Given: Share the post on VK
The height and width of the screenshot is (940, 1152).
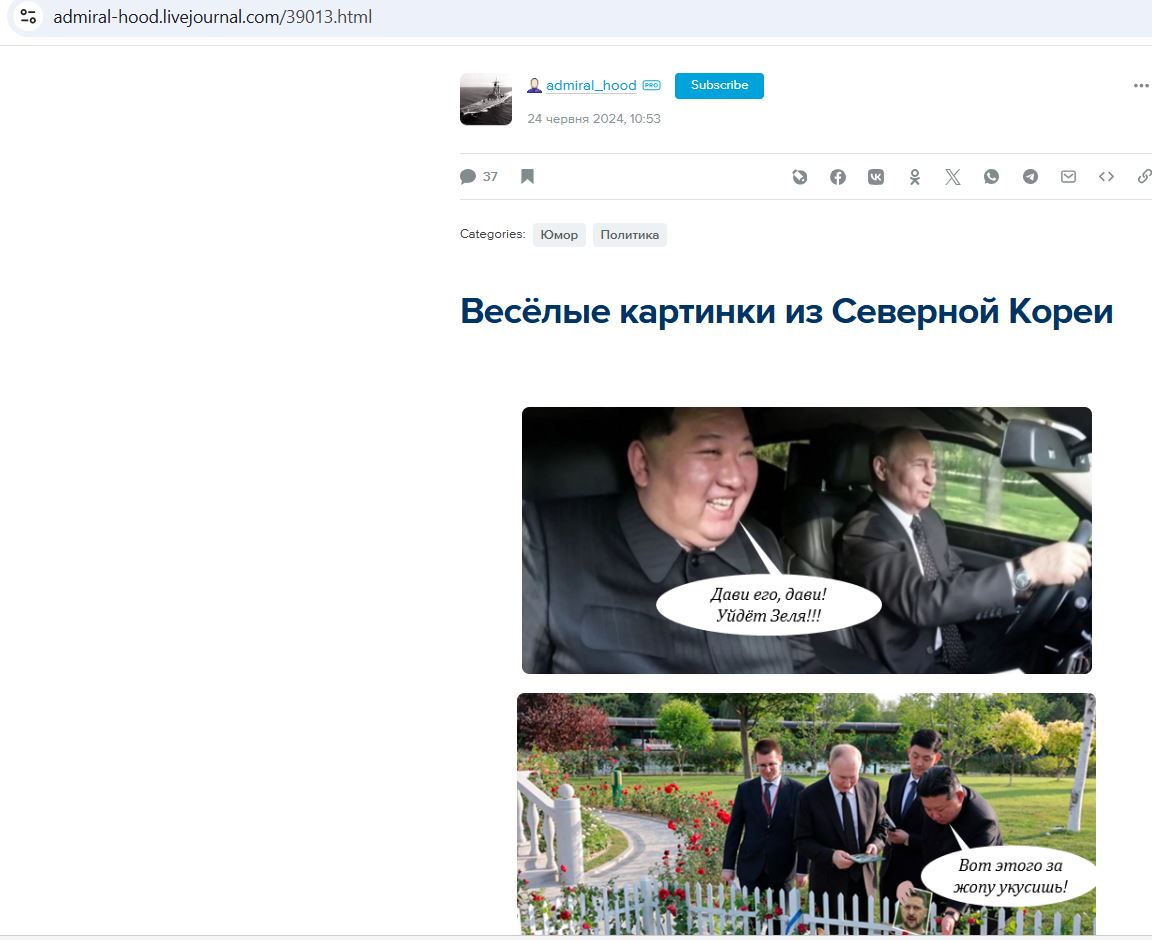Looking at the screenshot, I should tap(876, 177).
